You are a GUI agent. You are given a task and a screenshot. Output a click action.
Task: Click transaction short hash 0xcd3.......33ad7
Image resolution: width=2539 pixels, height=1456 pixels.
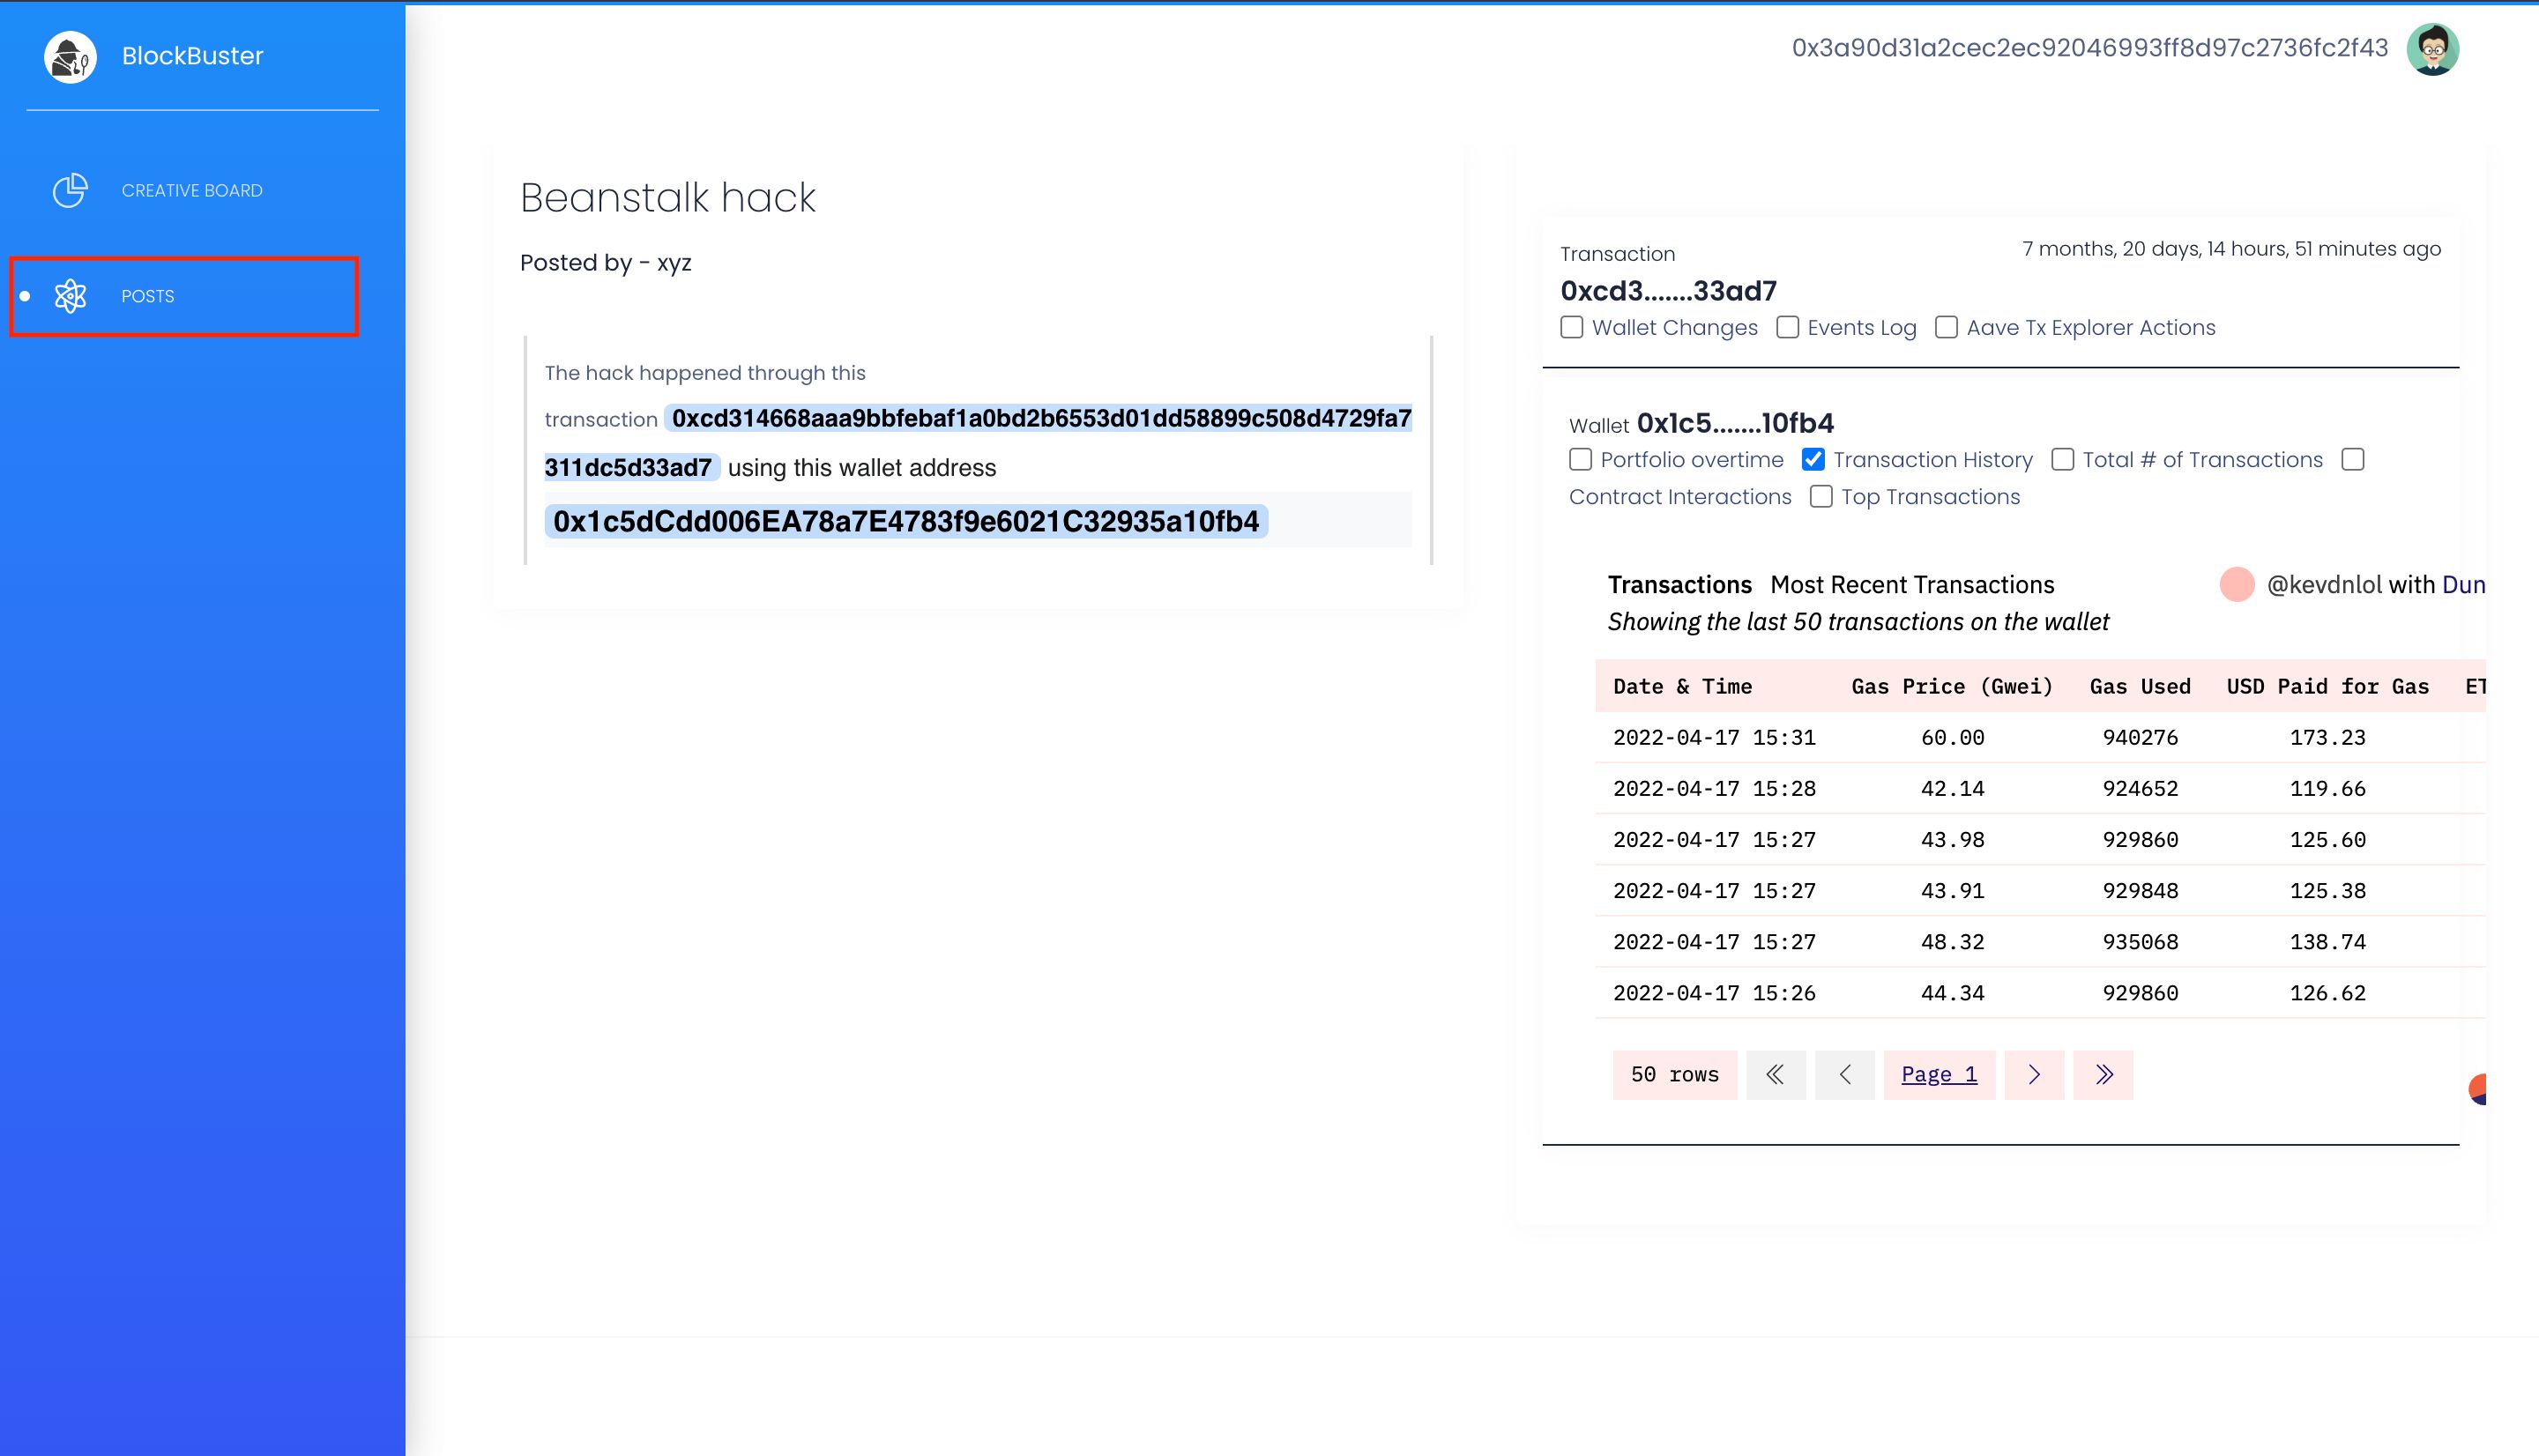tap(1669, 291)
